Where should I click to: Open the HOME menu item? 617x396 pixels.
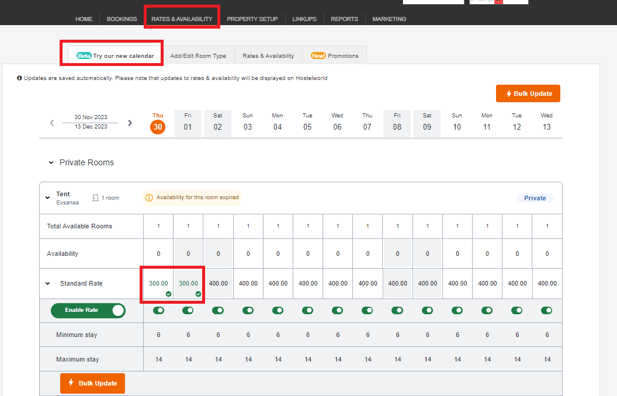[x=83, y=19]
